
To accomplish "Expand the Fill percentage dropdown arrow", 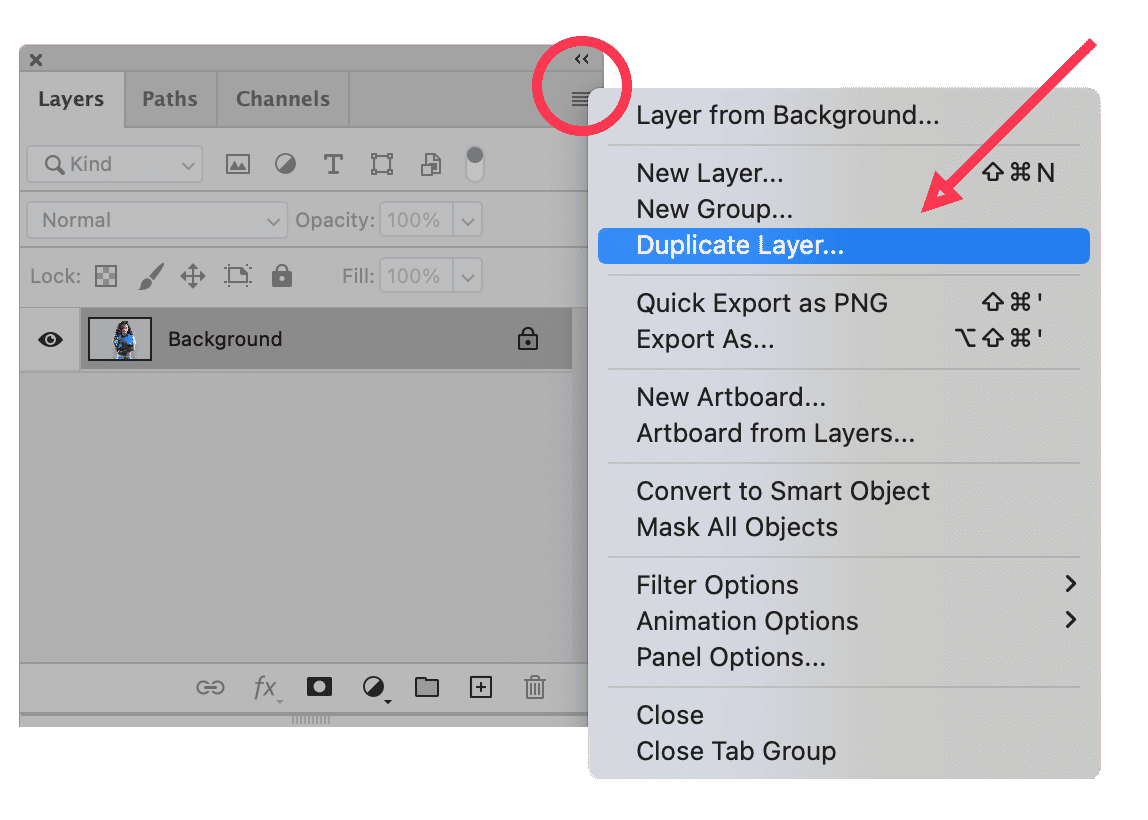I will 468,276.
